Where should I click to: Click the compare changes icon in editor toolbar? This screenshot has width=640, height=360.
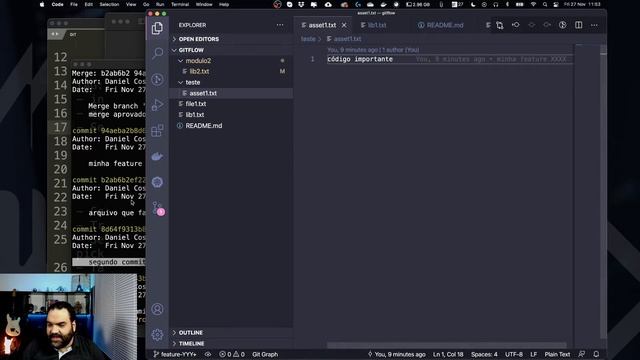[500, 25]
